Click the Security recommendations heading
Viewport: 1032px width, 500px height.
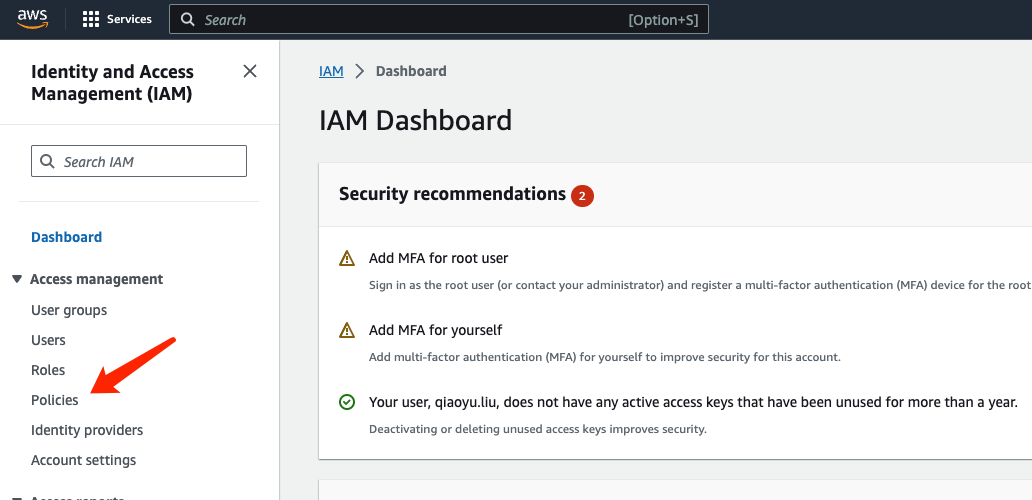click(452, 194)
